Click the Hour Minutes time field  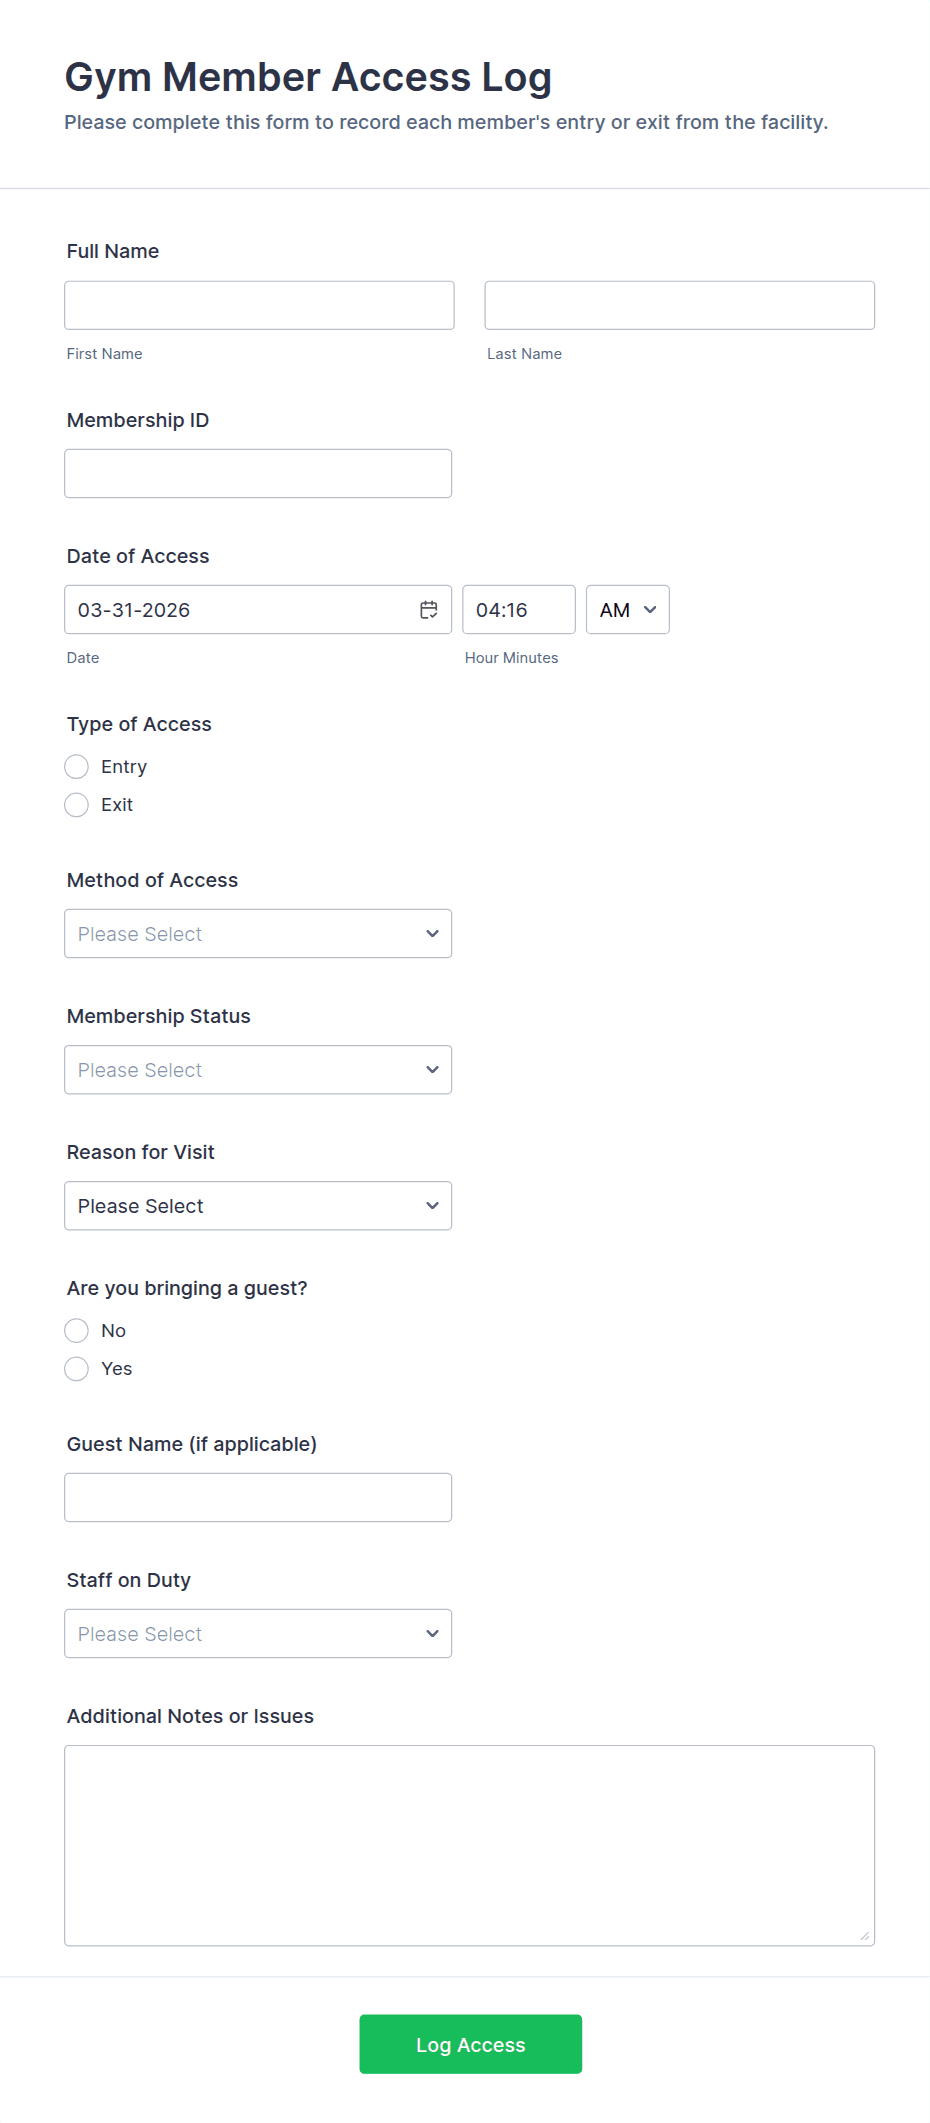518,610
